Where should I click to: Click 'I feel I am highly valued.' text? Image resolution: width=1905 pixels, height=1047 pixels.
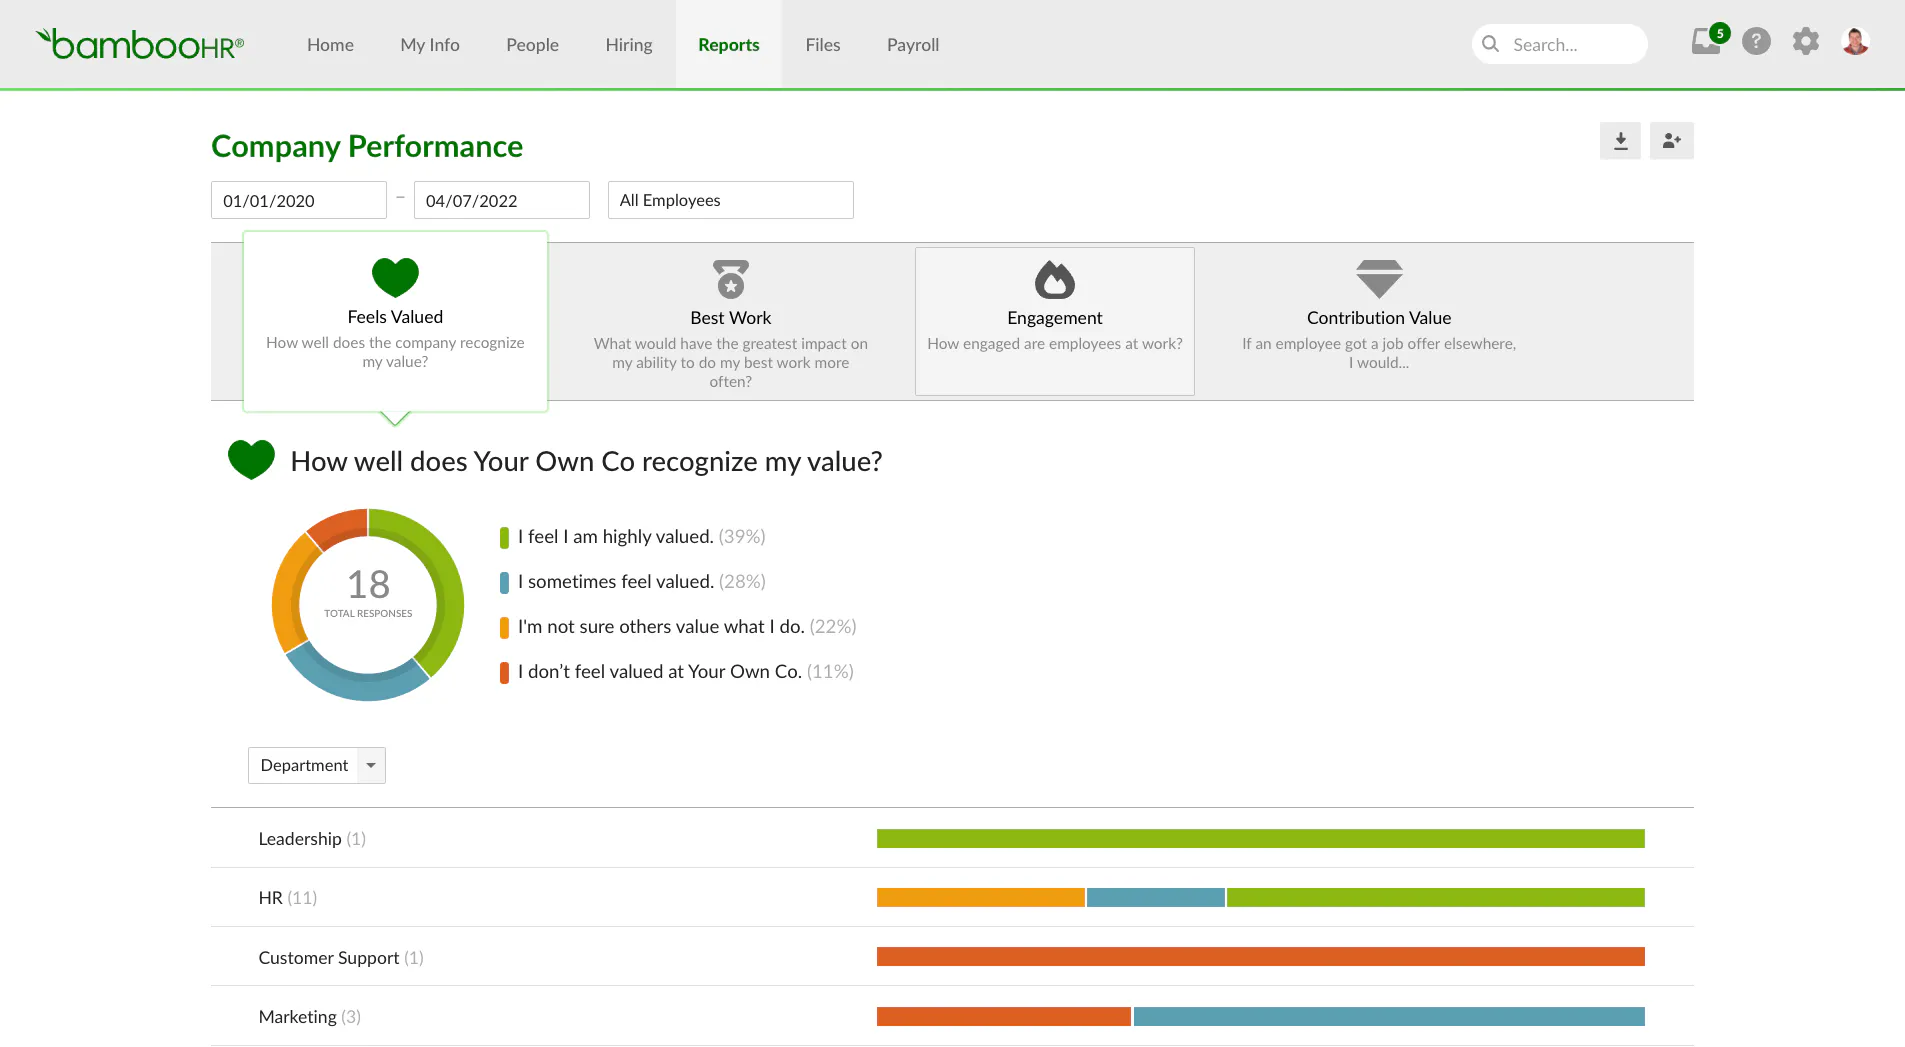click(616, 537)
